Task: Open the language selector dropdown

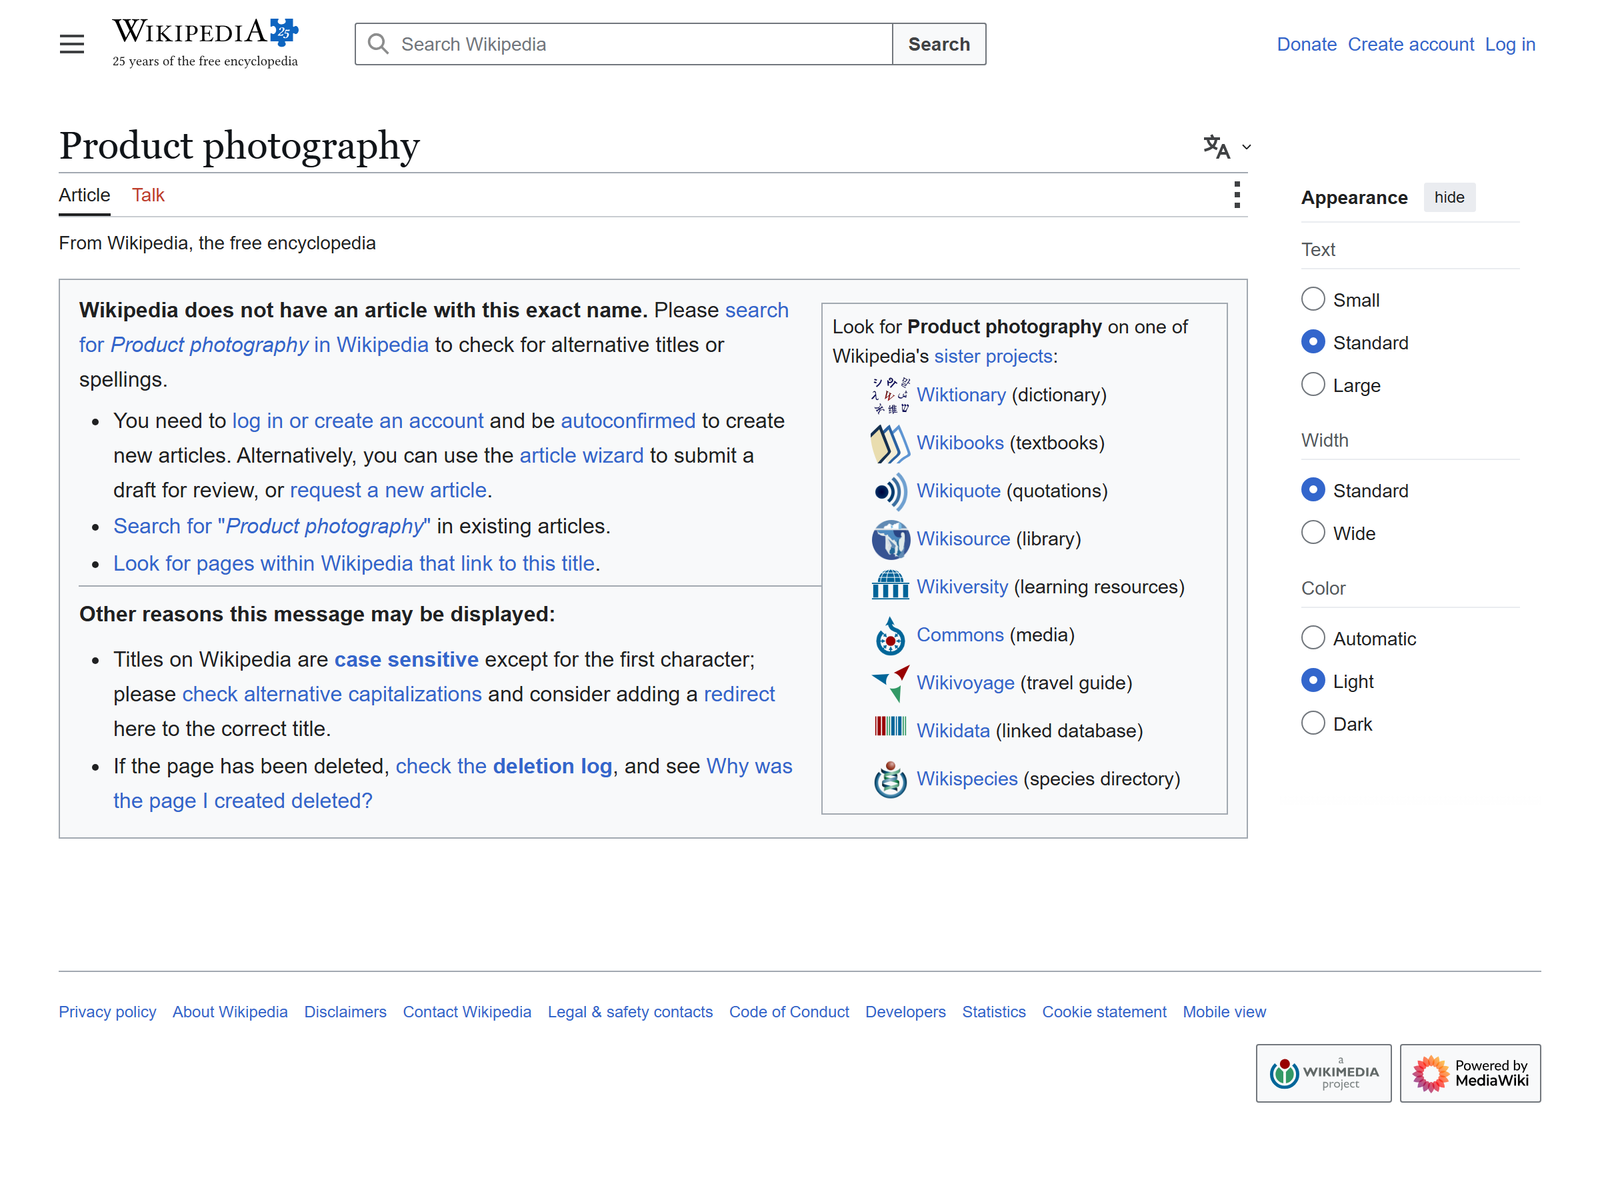Action: tap(1227, 147)
